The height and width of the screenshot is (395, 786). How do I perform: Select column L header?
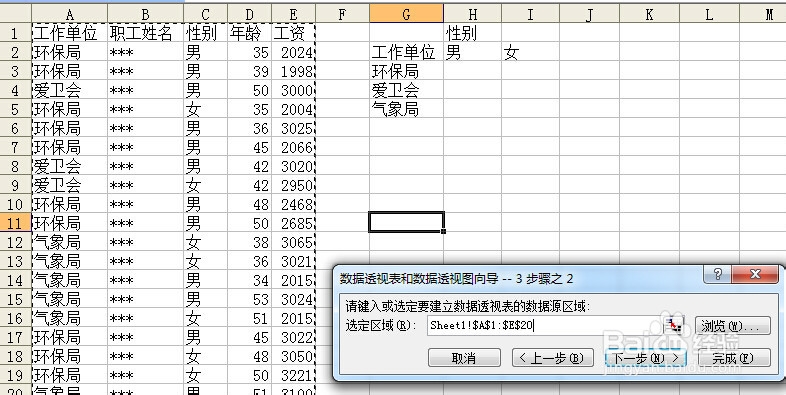tap(709, 14)
